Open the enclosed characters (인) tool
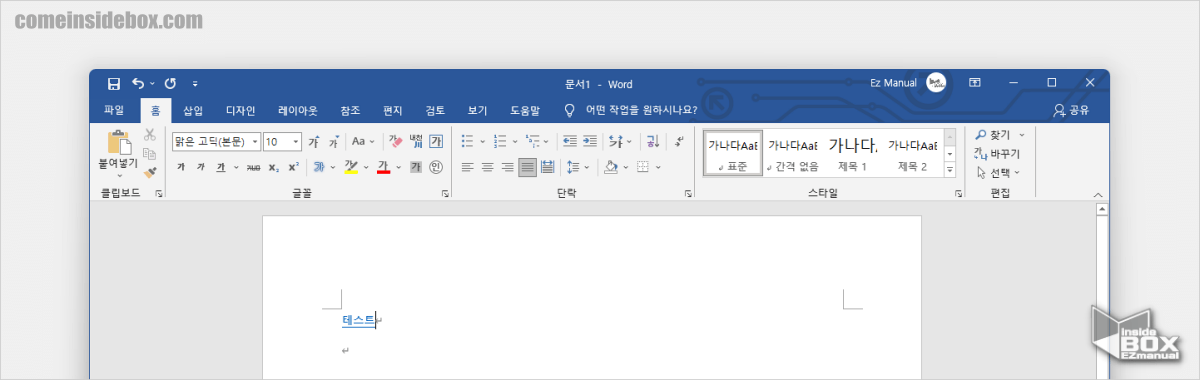This screenshot has height=380, width=1200. (436, 167)
